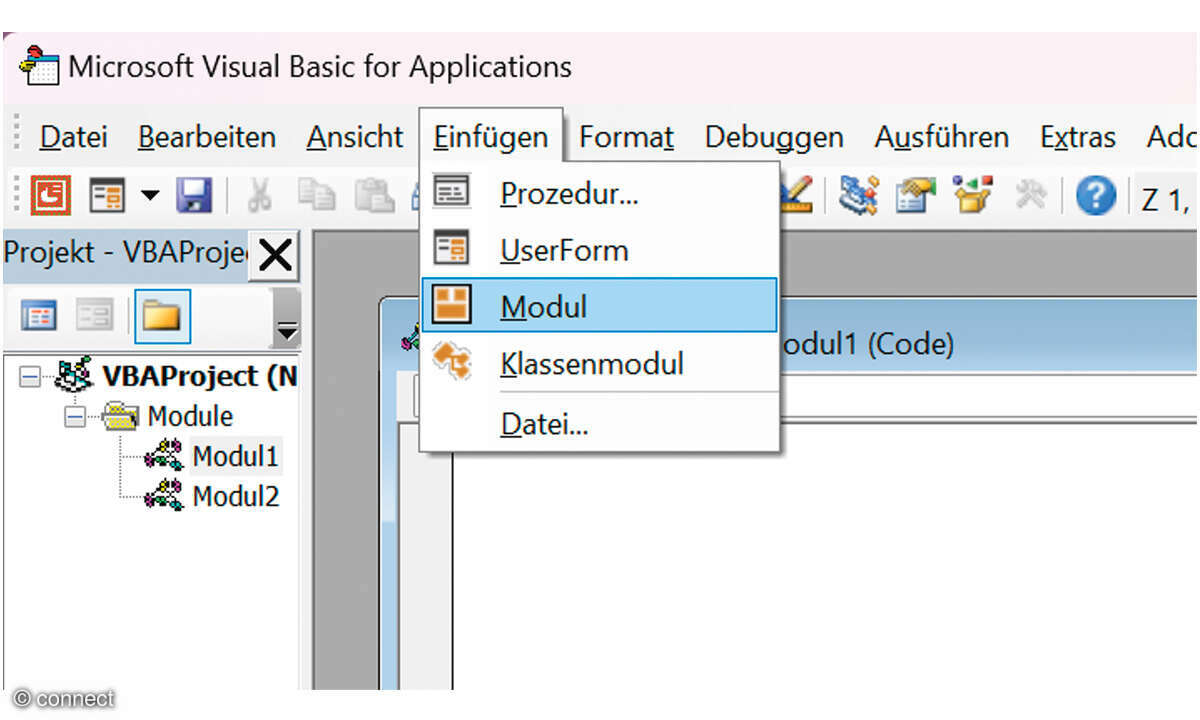Viewport: 1200px width, 720px height.
Task: Click View Code icon in Project panel
Action: pyautogui.click(x=39, y=317)
